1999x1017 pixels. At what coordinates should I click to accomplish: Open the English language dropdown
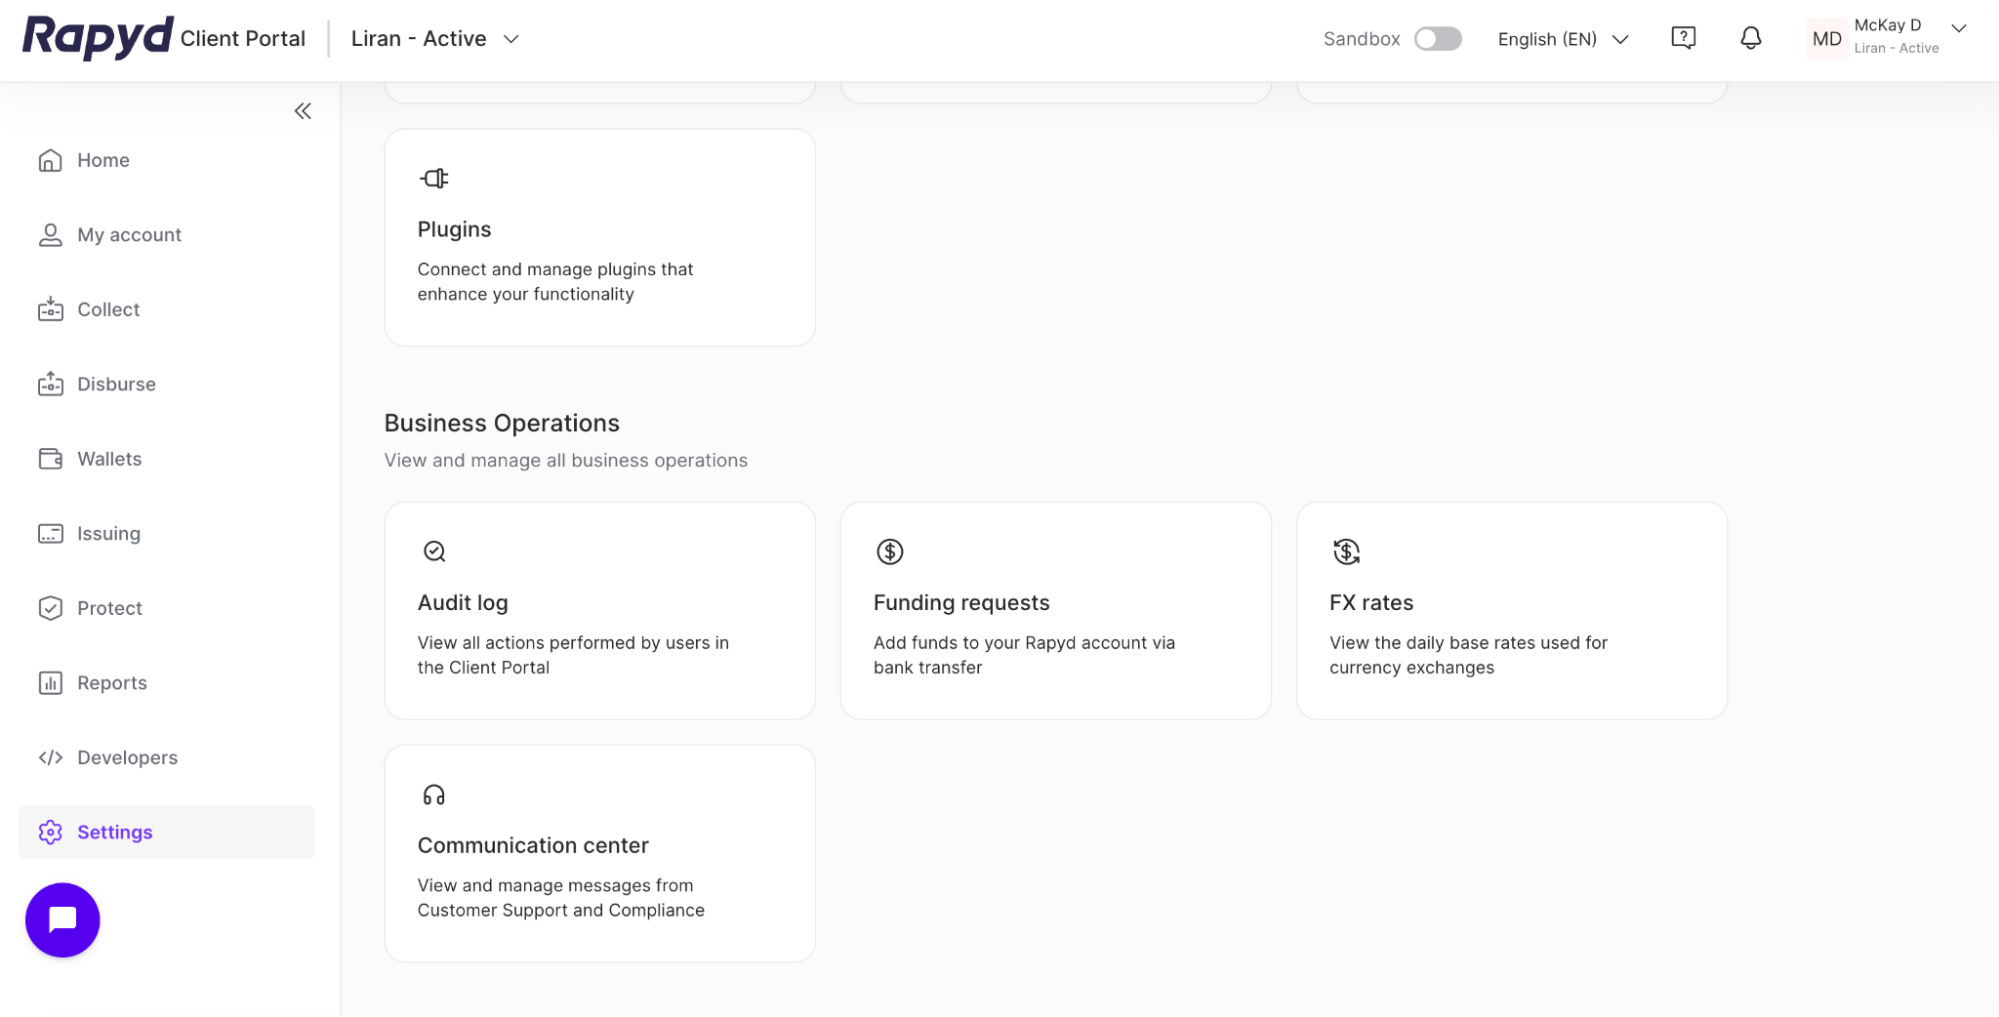[1561, 38]
